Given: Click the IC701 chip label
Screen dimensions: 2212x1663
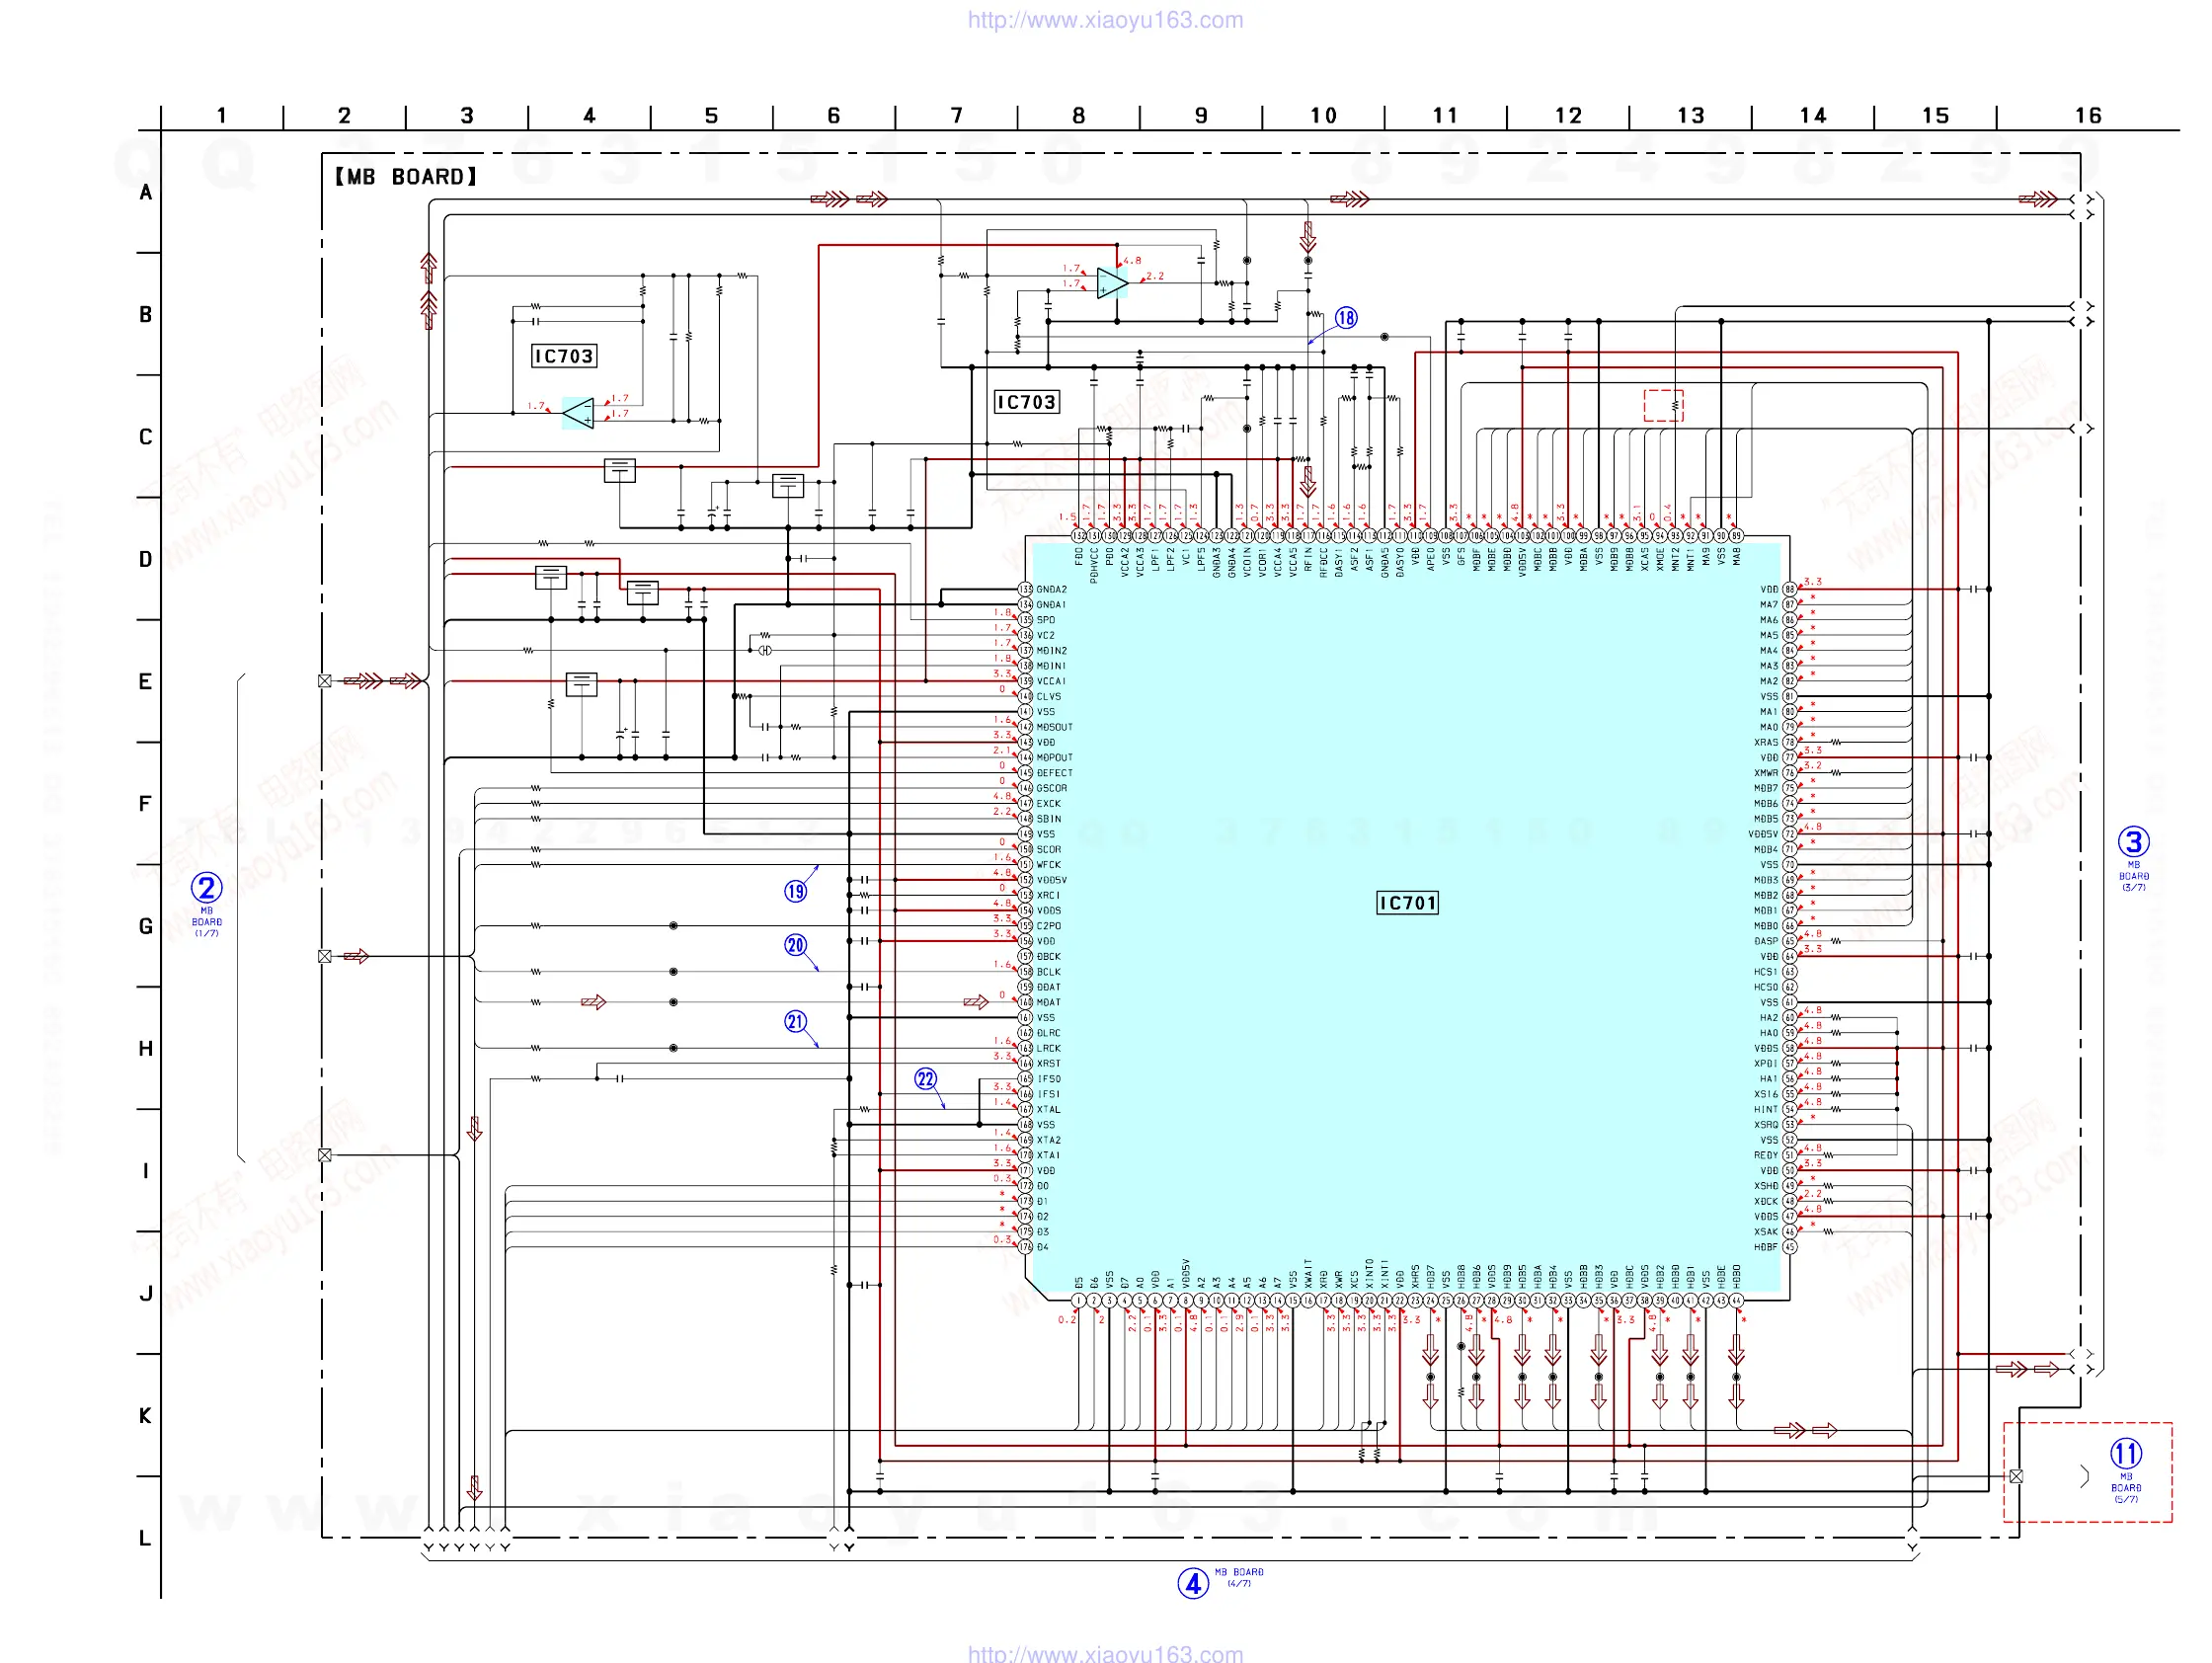Looking at the screenshot, I should (1407, 903).
